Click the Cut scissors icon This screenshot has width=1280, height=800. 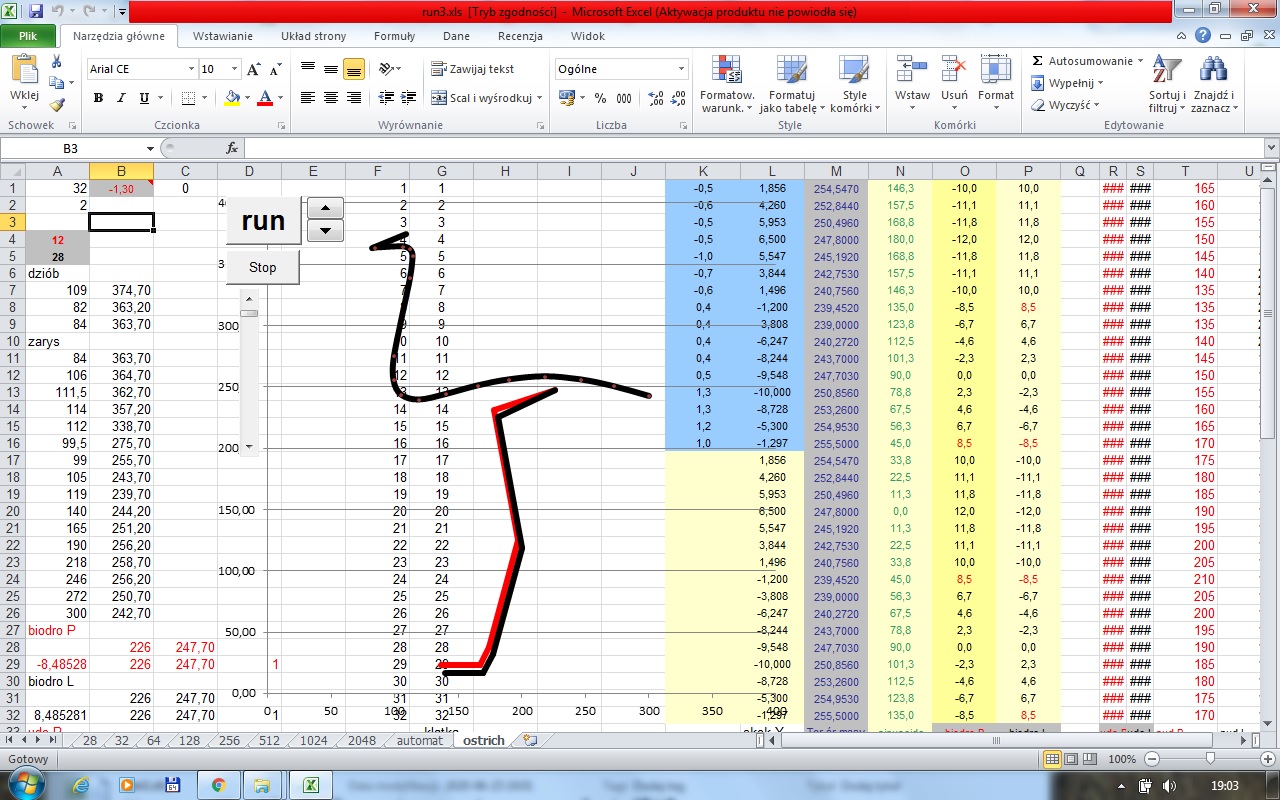click(56, 62)
